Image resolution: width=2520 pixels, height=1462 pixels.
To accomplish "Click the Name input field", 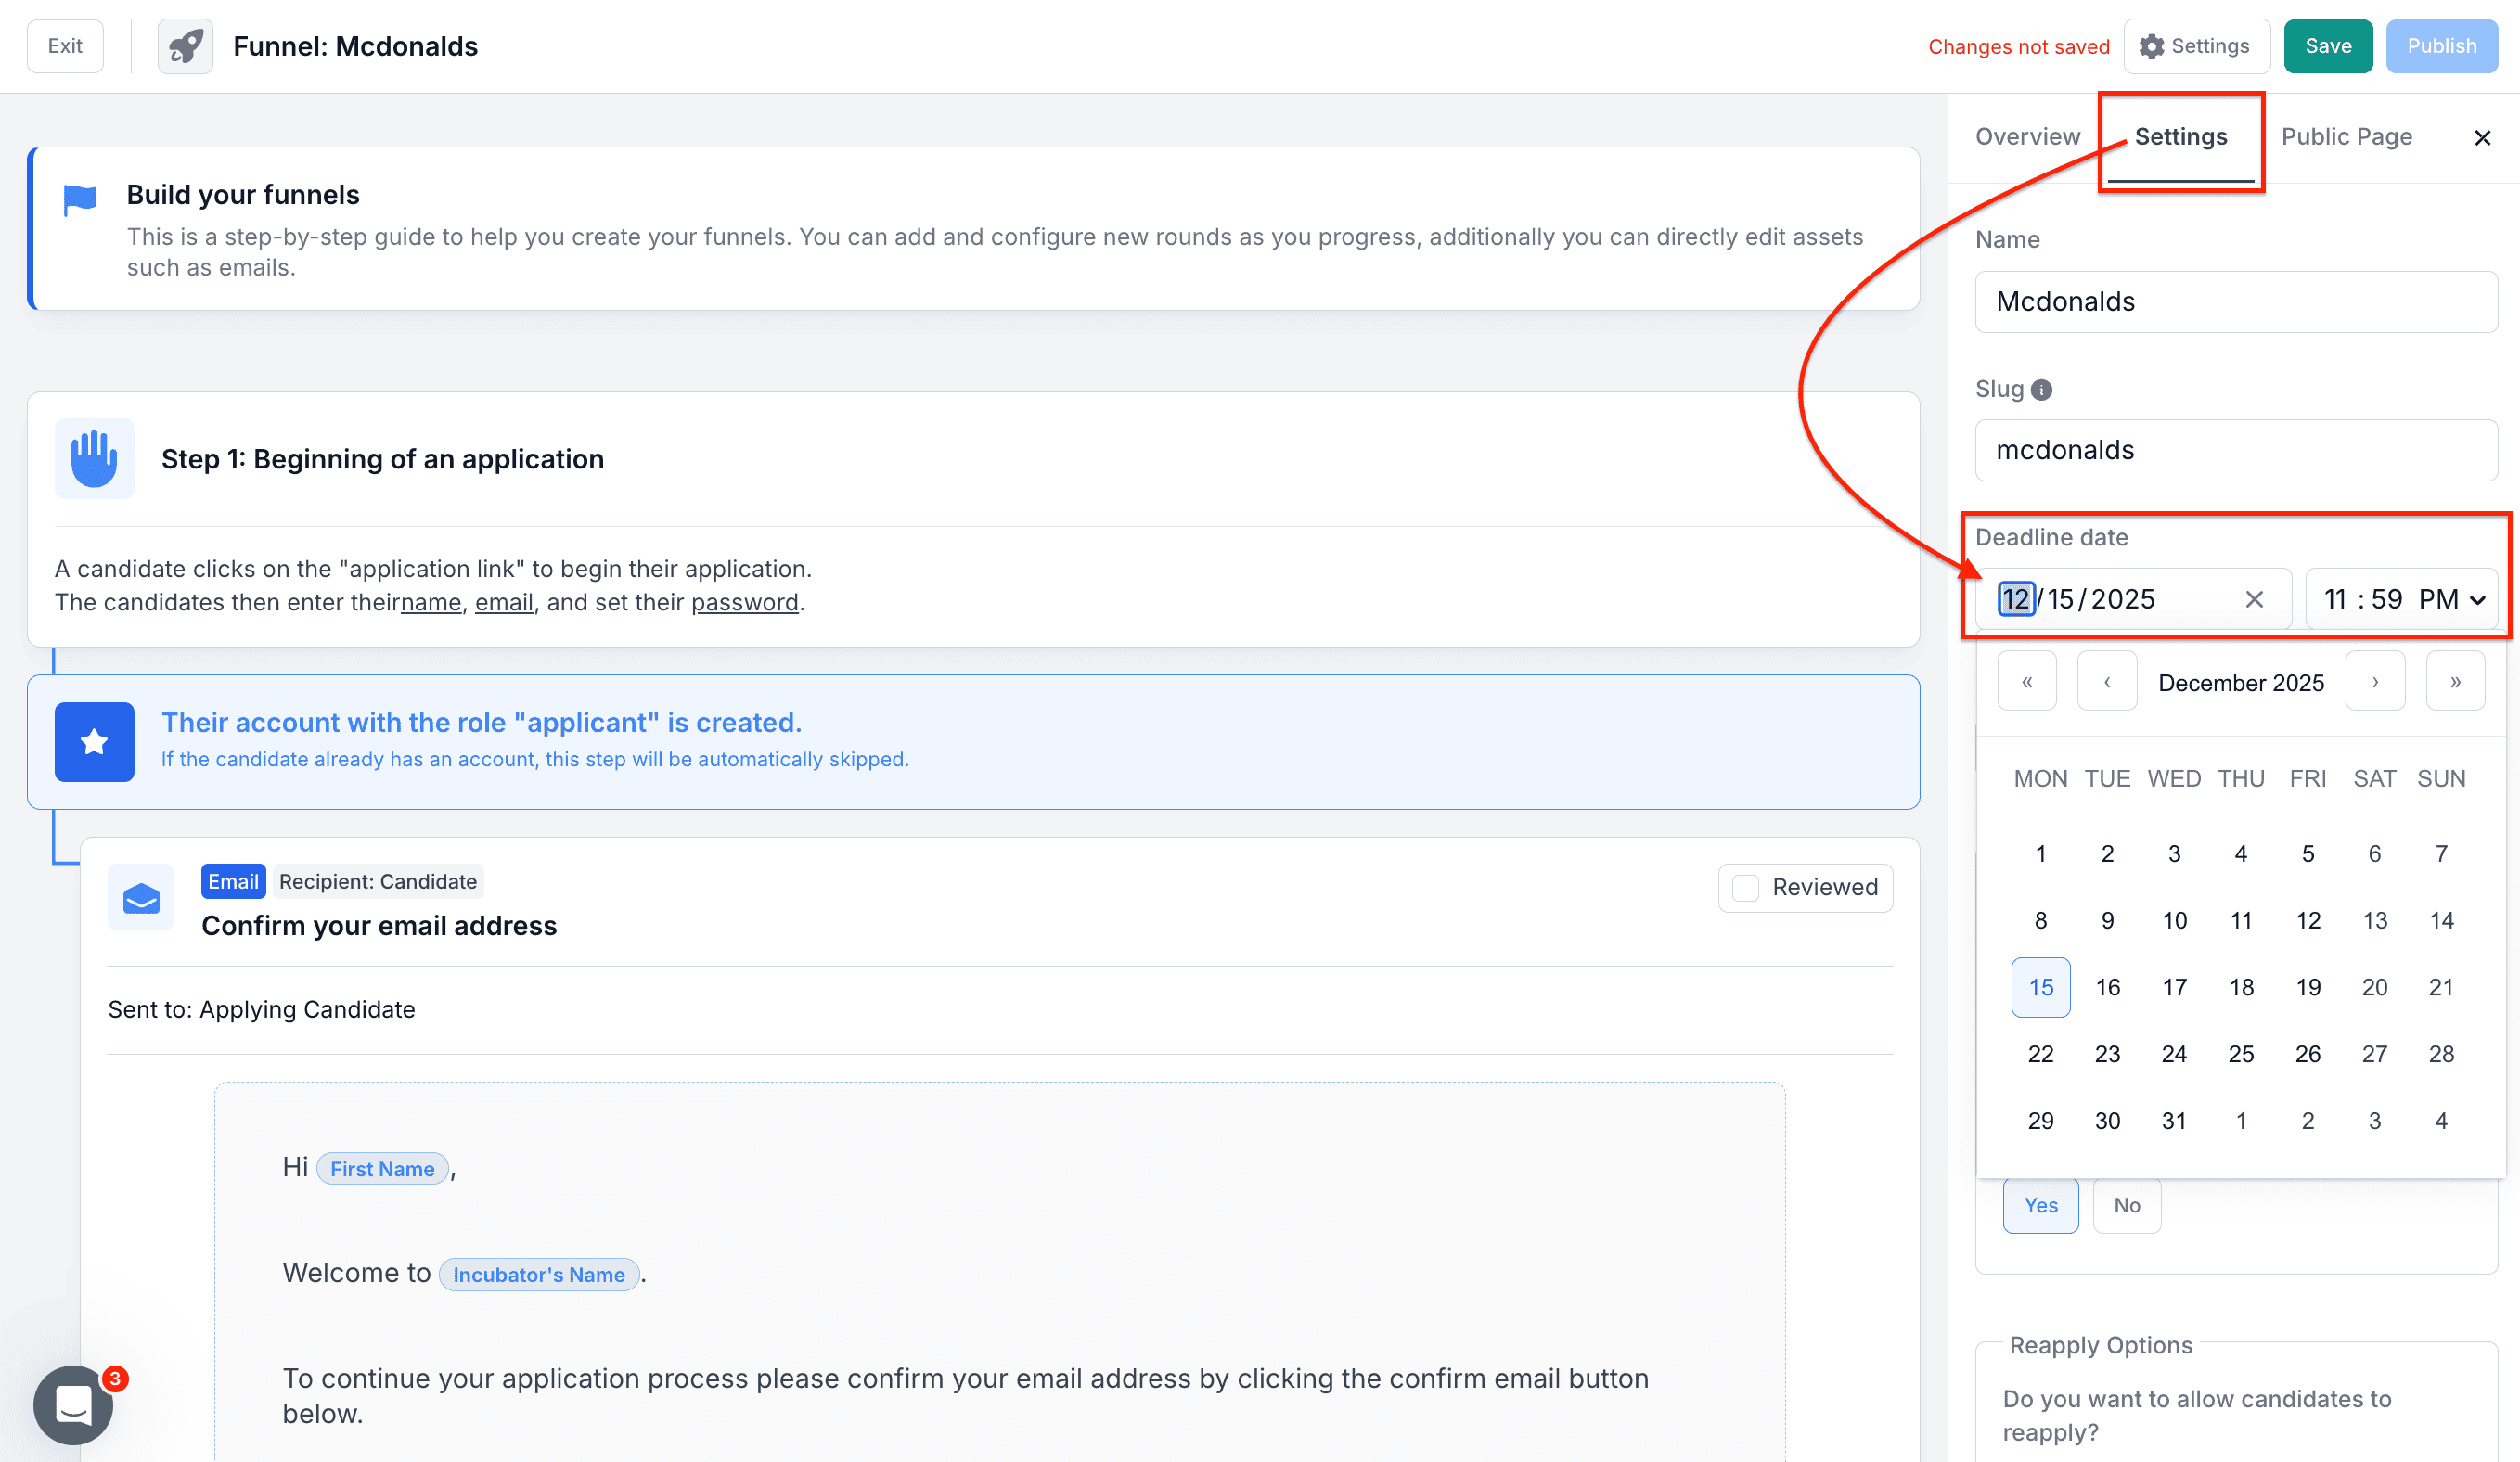I will [x=2235, y=302].
